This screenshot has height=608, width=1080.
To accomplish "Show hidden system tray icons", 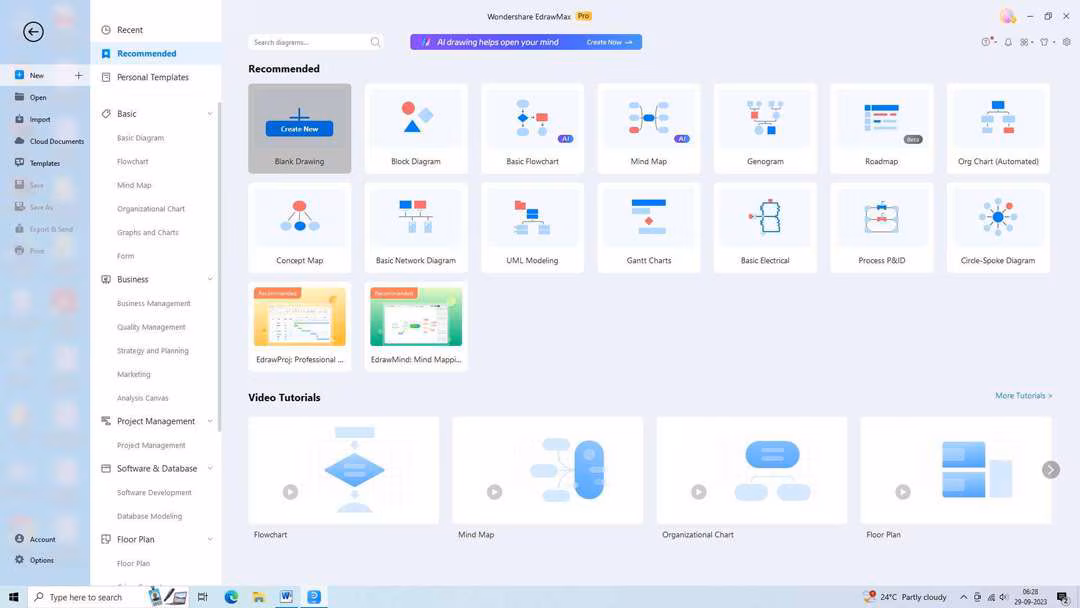I will click(963, 597).
